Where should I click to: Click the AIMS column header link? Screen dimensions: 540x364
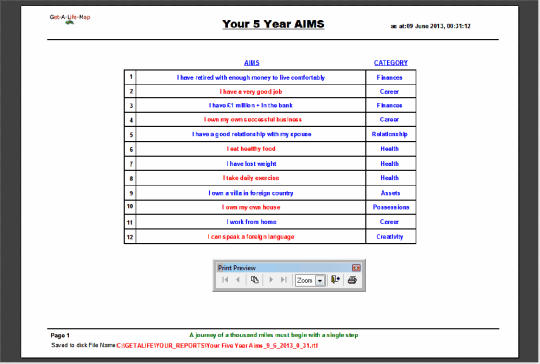(x=252, y=63)
